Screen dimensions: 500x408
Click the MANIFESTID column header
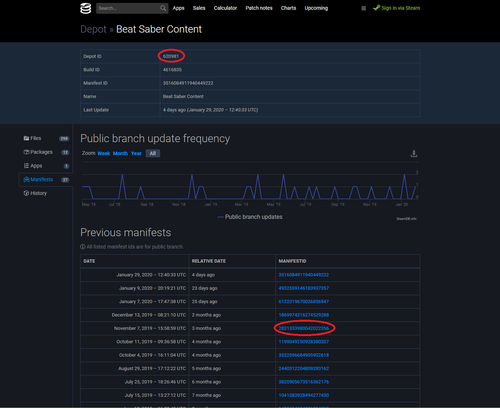tap(348, 261)
